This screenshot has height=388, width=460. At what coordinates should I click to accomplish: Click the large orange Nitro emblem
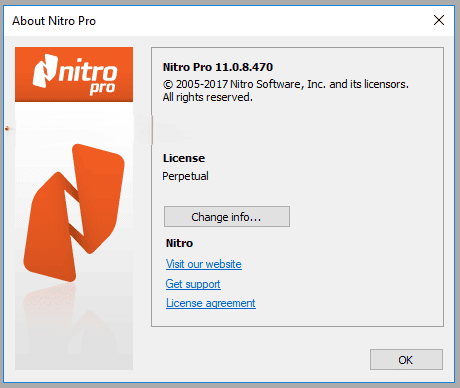tap(74, 213)
